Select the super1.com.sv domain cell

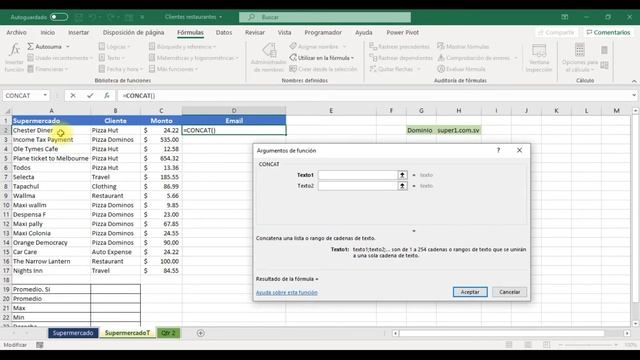pos(458,130)
